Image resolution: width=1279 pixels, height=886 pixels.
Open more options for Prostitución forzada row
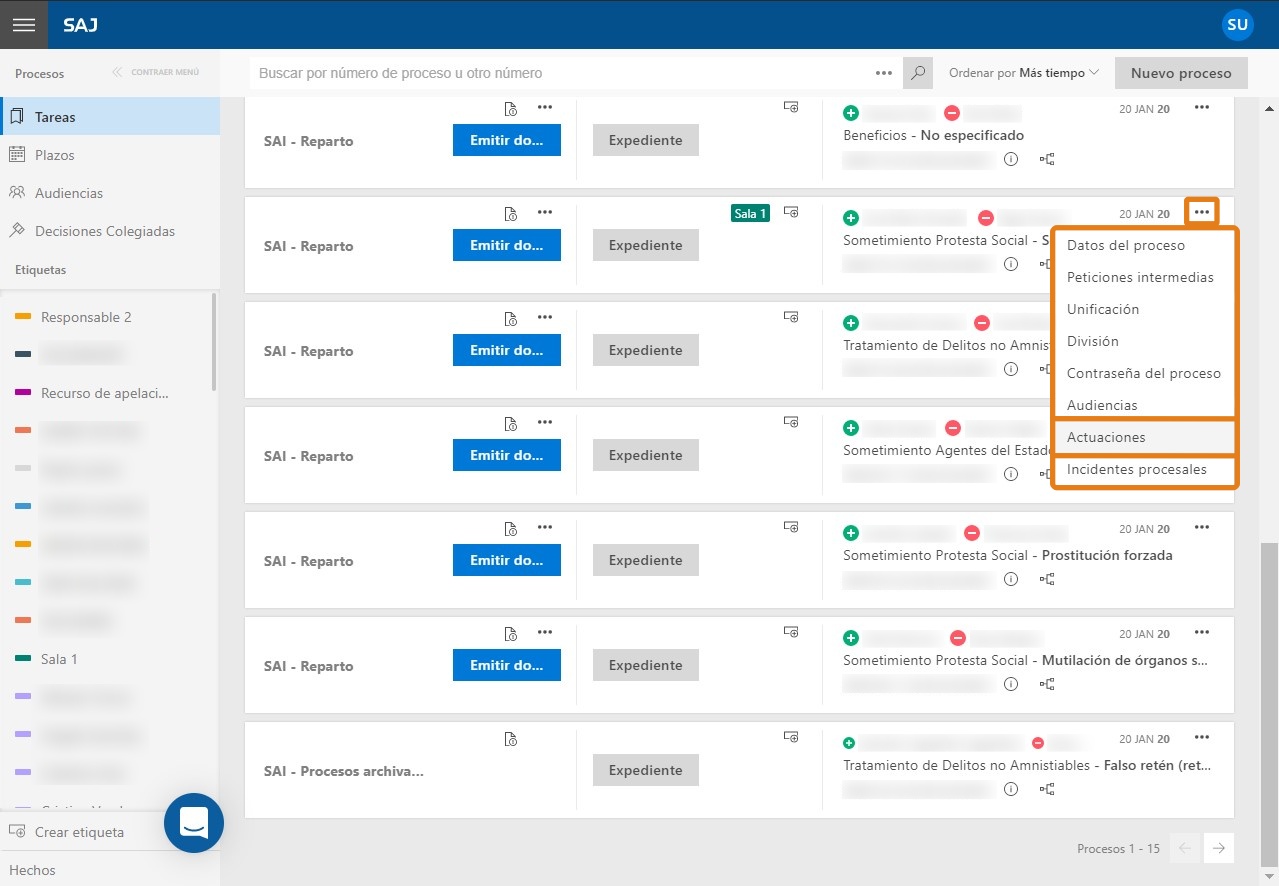1202,527
